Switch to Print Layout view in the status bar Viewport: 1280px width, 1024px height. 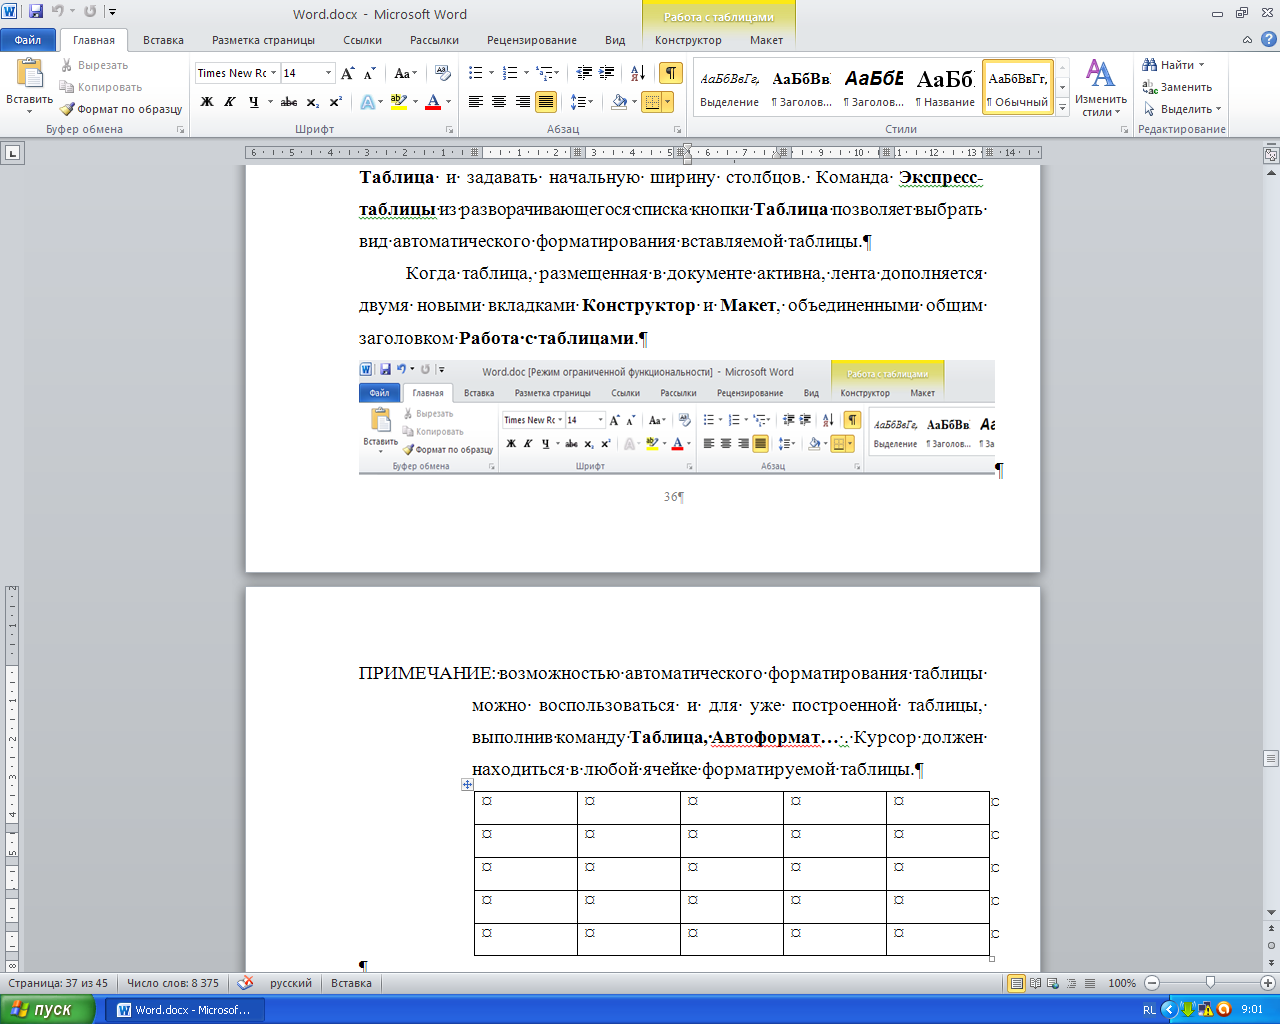tap(1017, 983)
